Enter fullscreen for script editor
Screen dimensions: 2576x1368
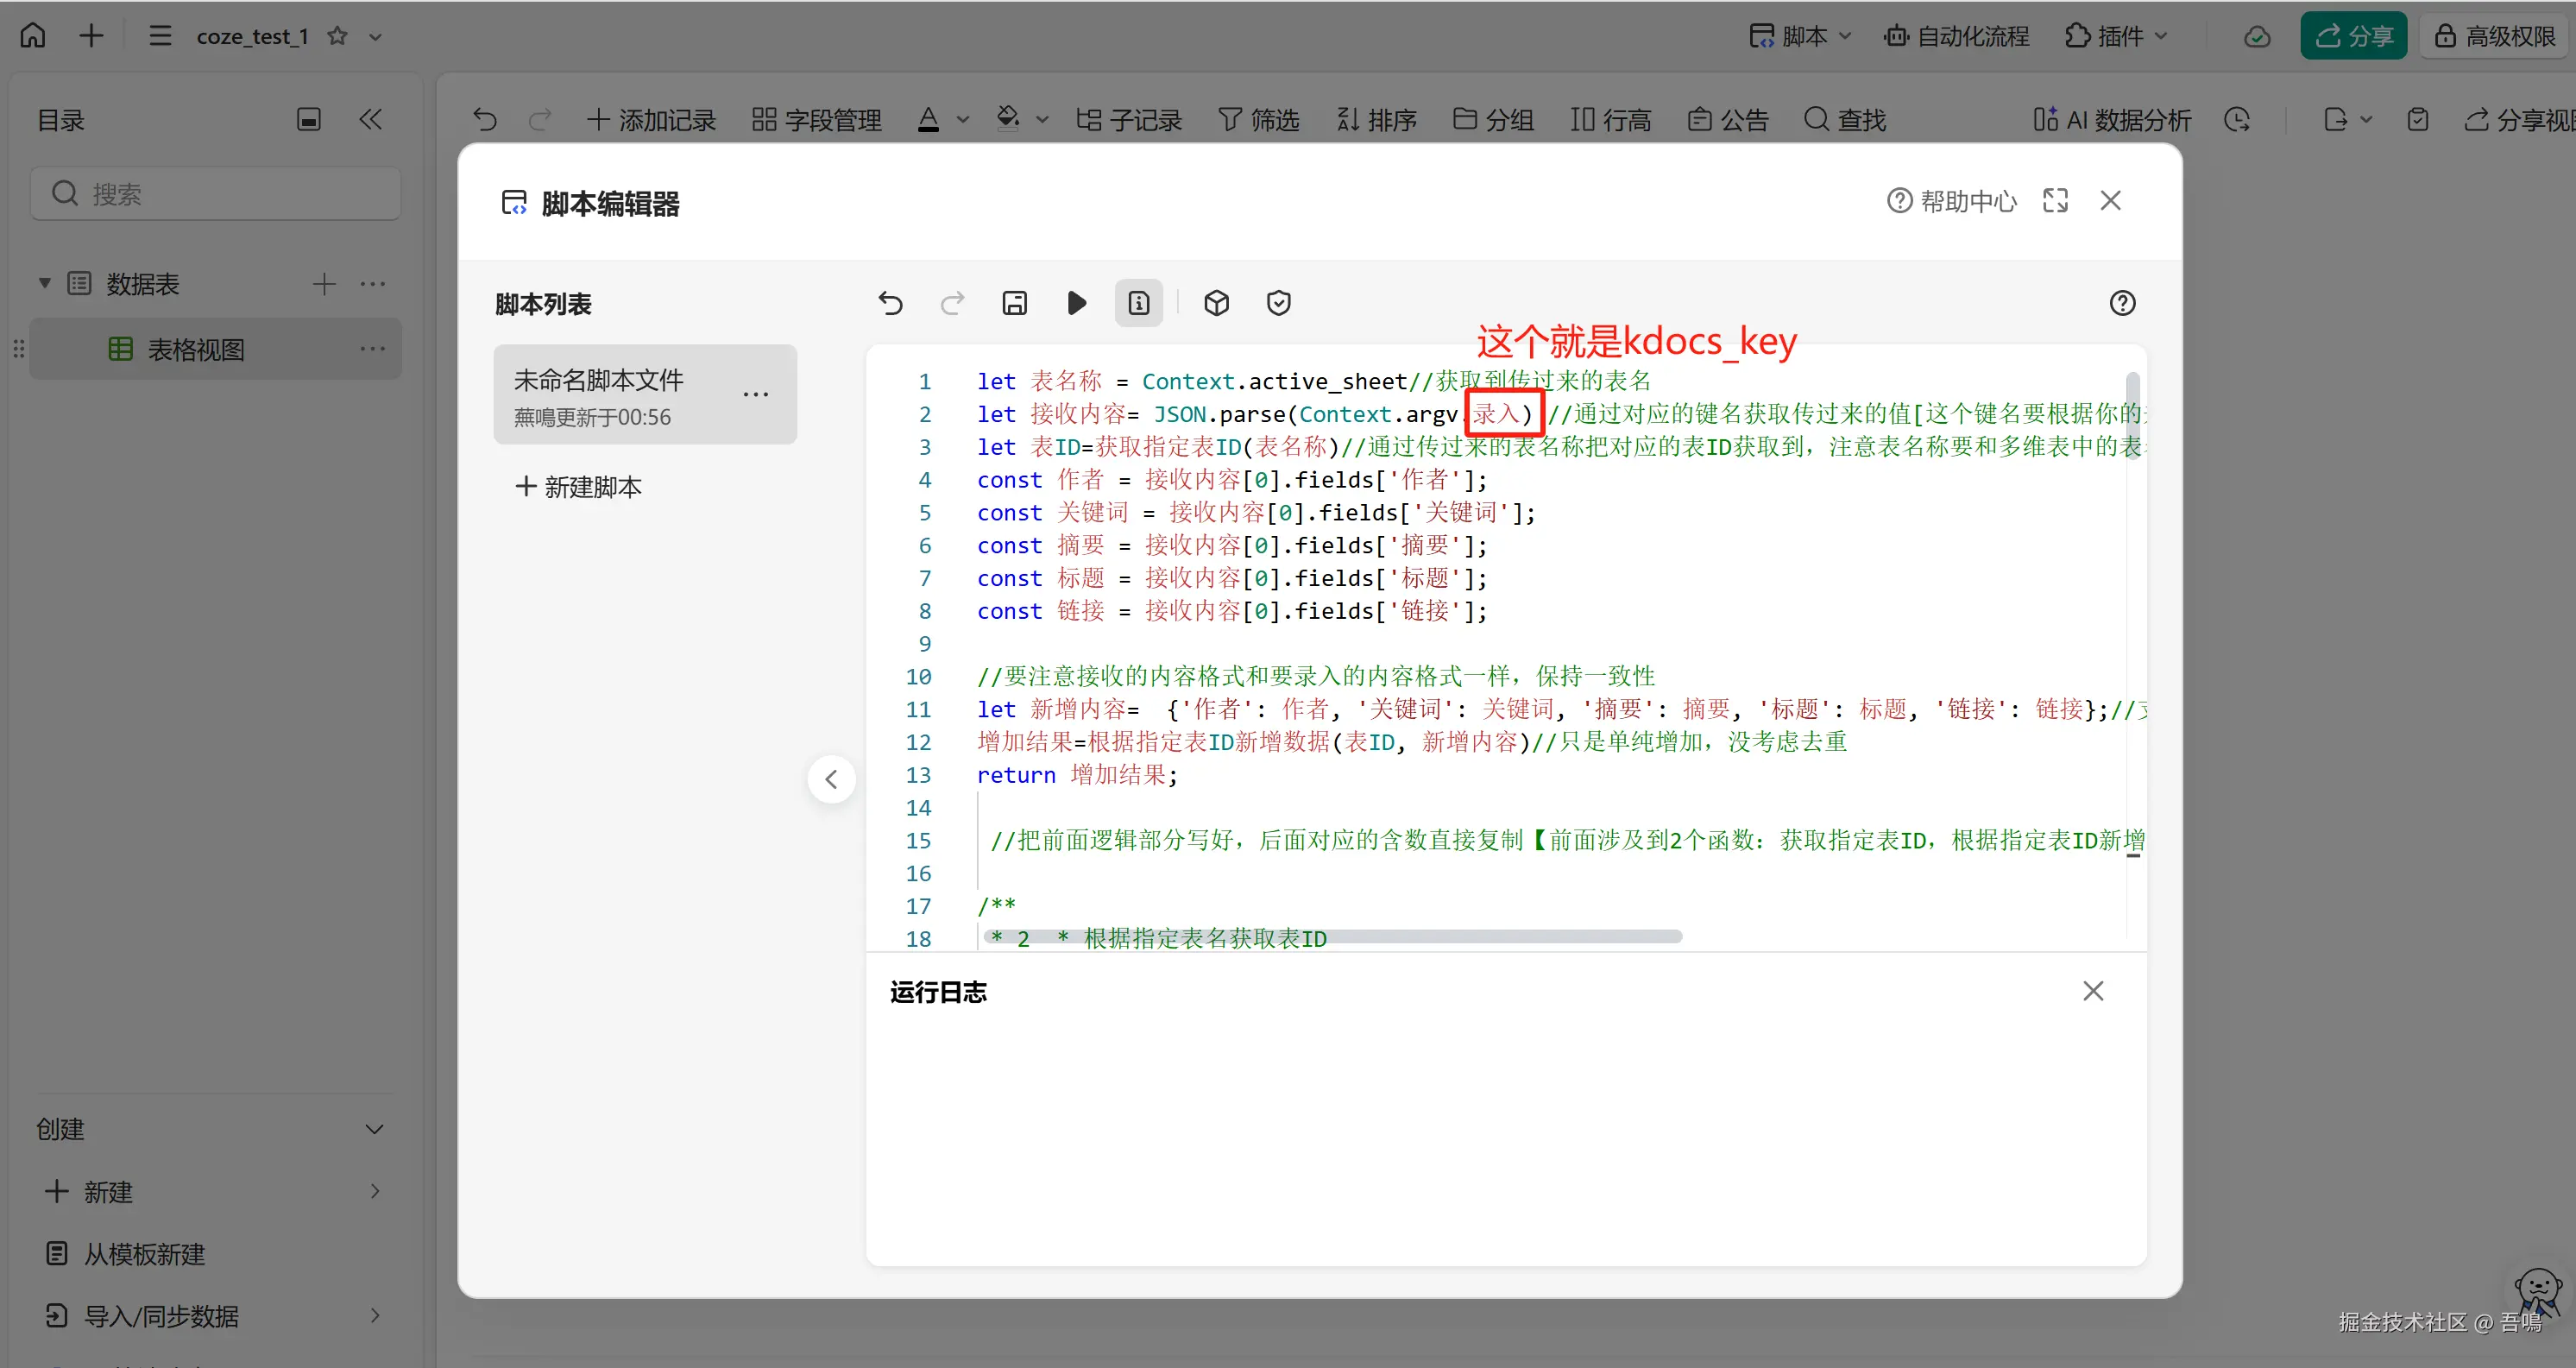point(2055,201)
